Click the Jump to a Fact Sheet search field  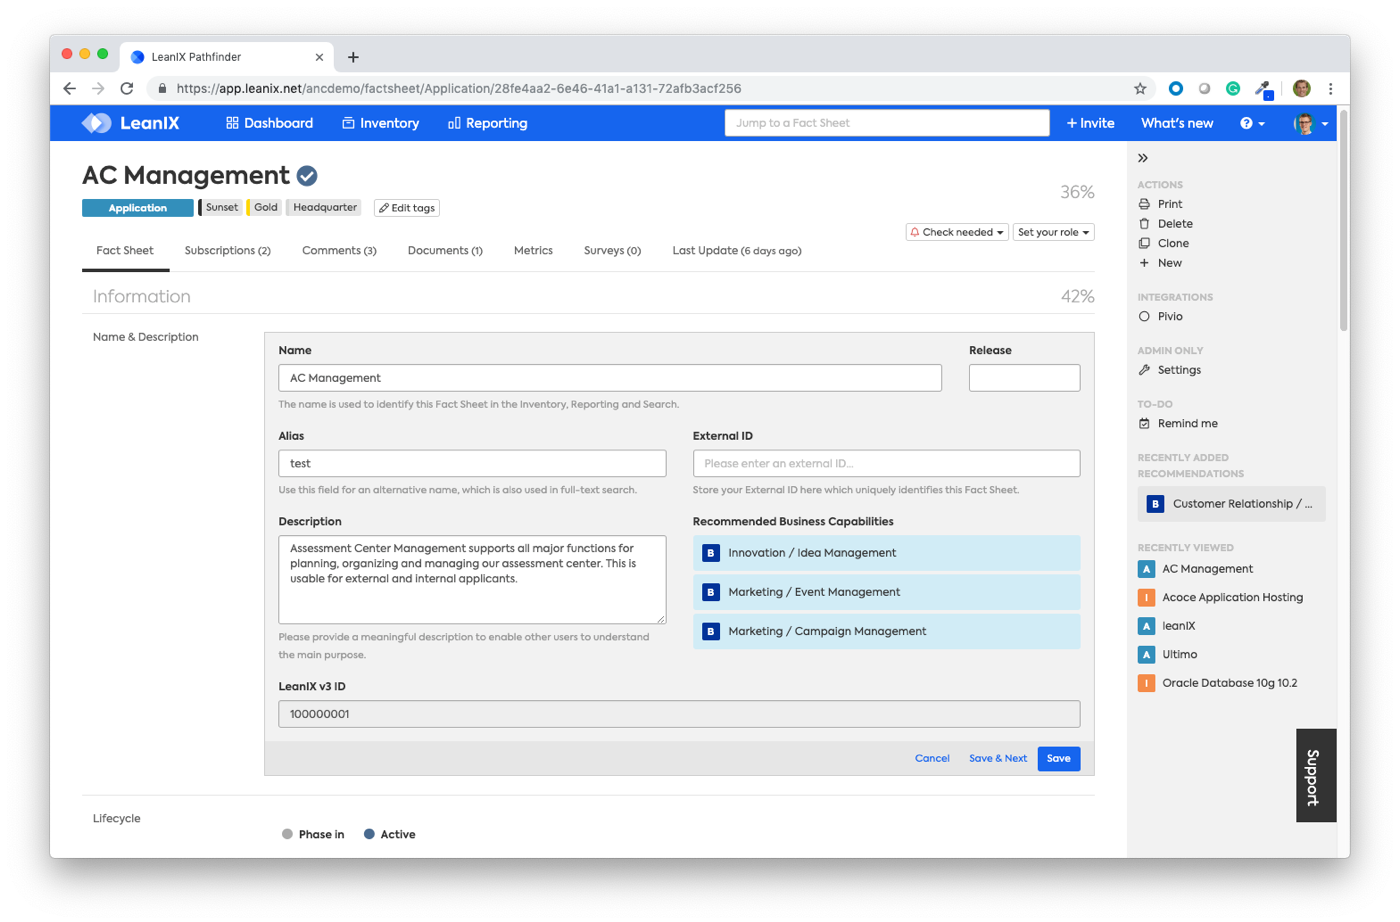pyautogui.click(x=885, y=122)
